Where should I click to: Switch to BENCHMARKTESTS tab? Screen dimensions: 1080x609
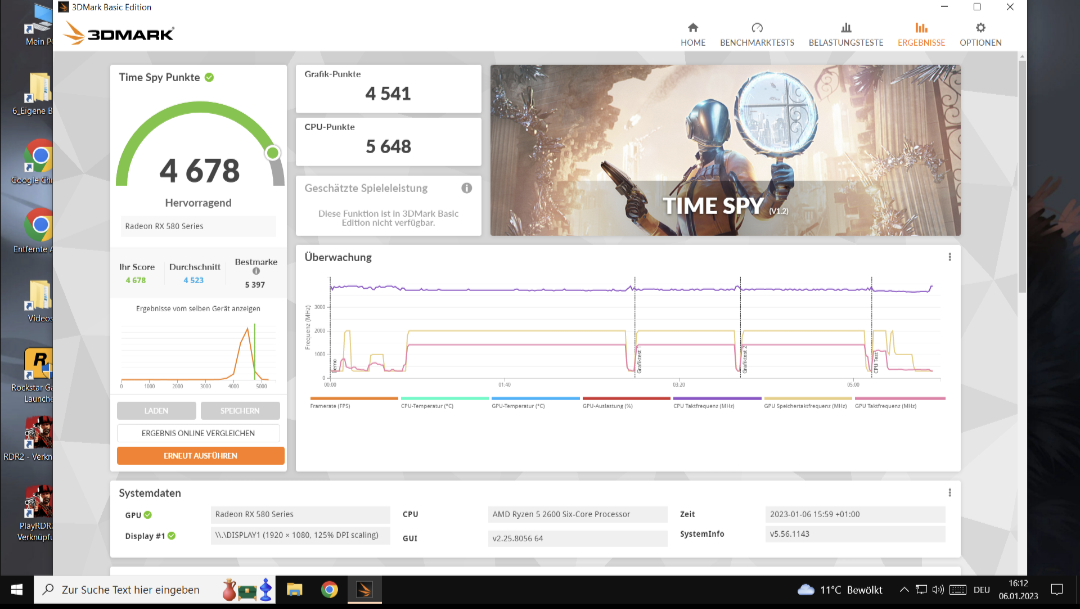click(757, 34)
